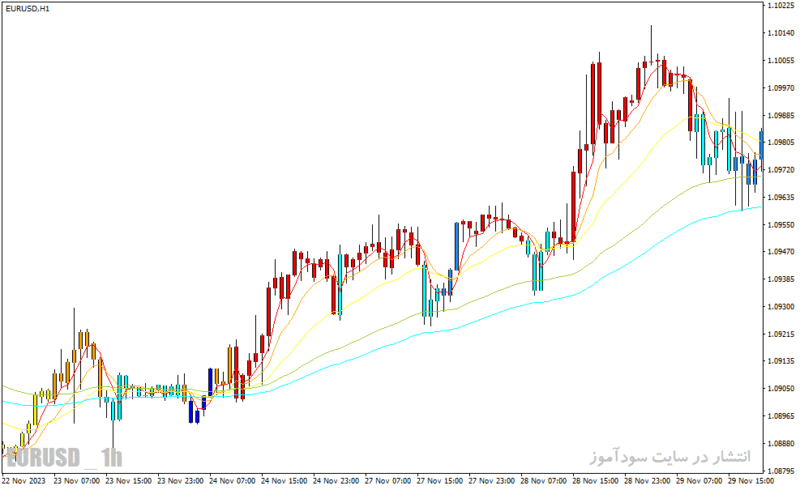Click the dark blue candle above 24 Nov 07:00
Screen dimensions: 800x490
pyautogui.click(x=210, y=382)
